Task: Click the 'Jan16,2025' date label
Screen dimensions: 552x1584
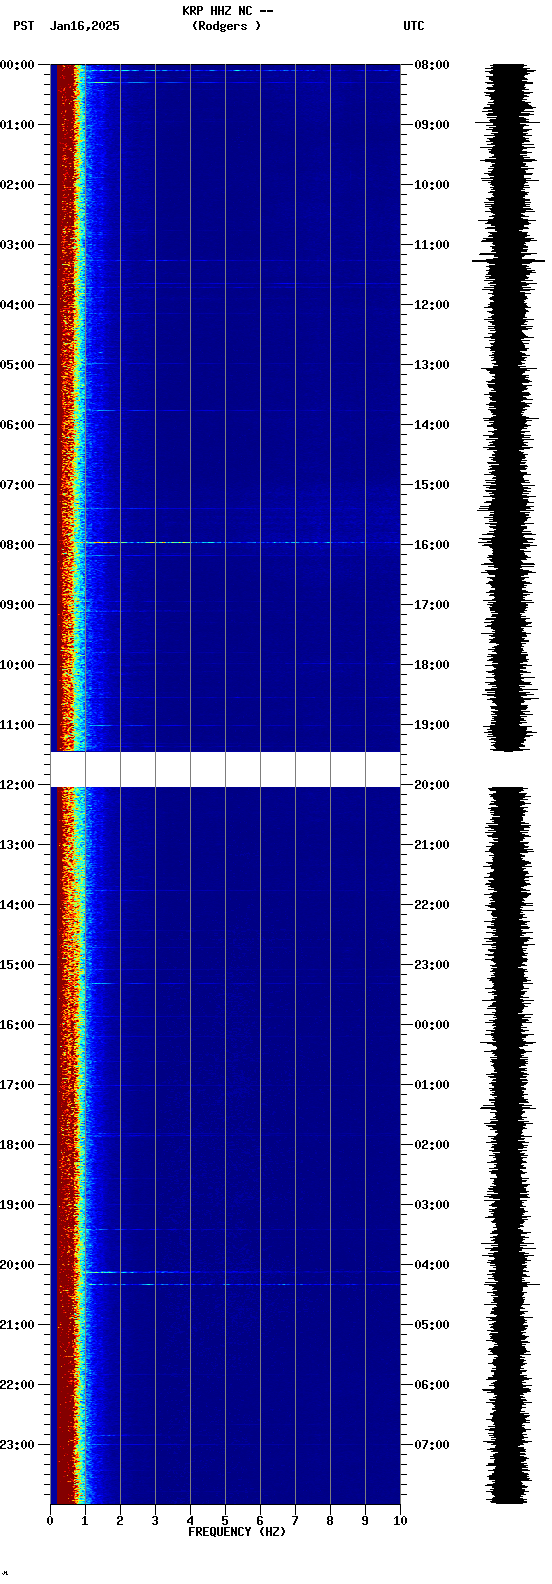Action: pyautogui.click(x=85, y=26)
